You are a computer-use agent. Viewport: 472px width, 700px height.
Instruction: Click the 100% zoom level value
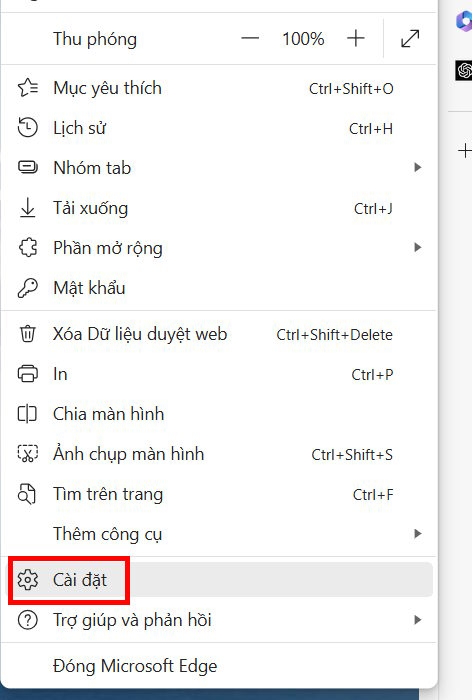coord(303,39)
